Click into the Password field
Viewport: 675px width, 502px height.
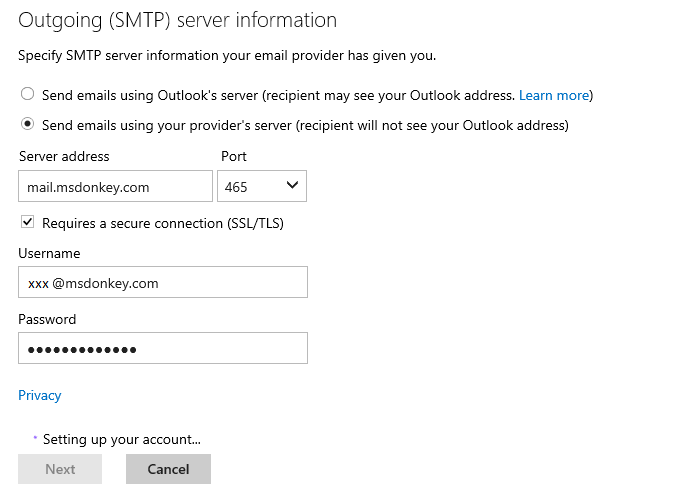(162, 348)
